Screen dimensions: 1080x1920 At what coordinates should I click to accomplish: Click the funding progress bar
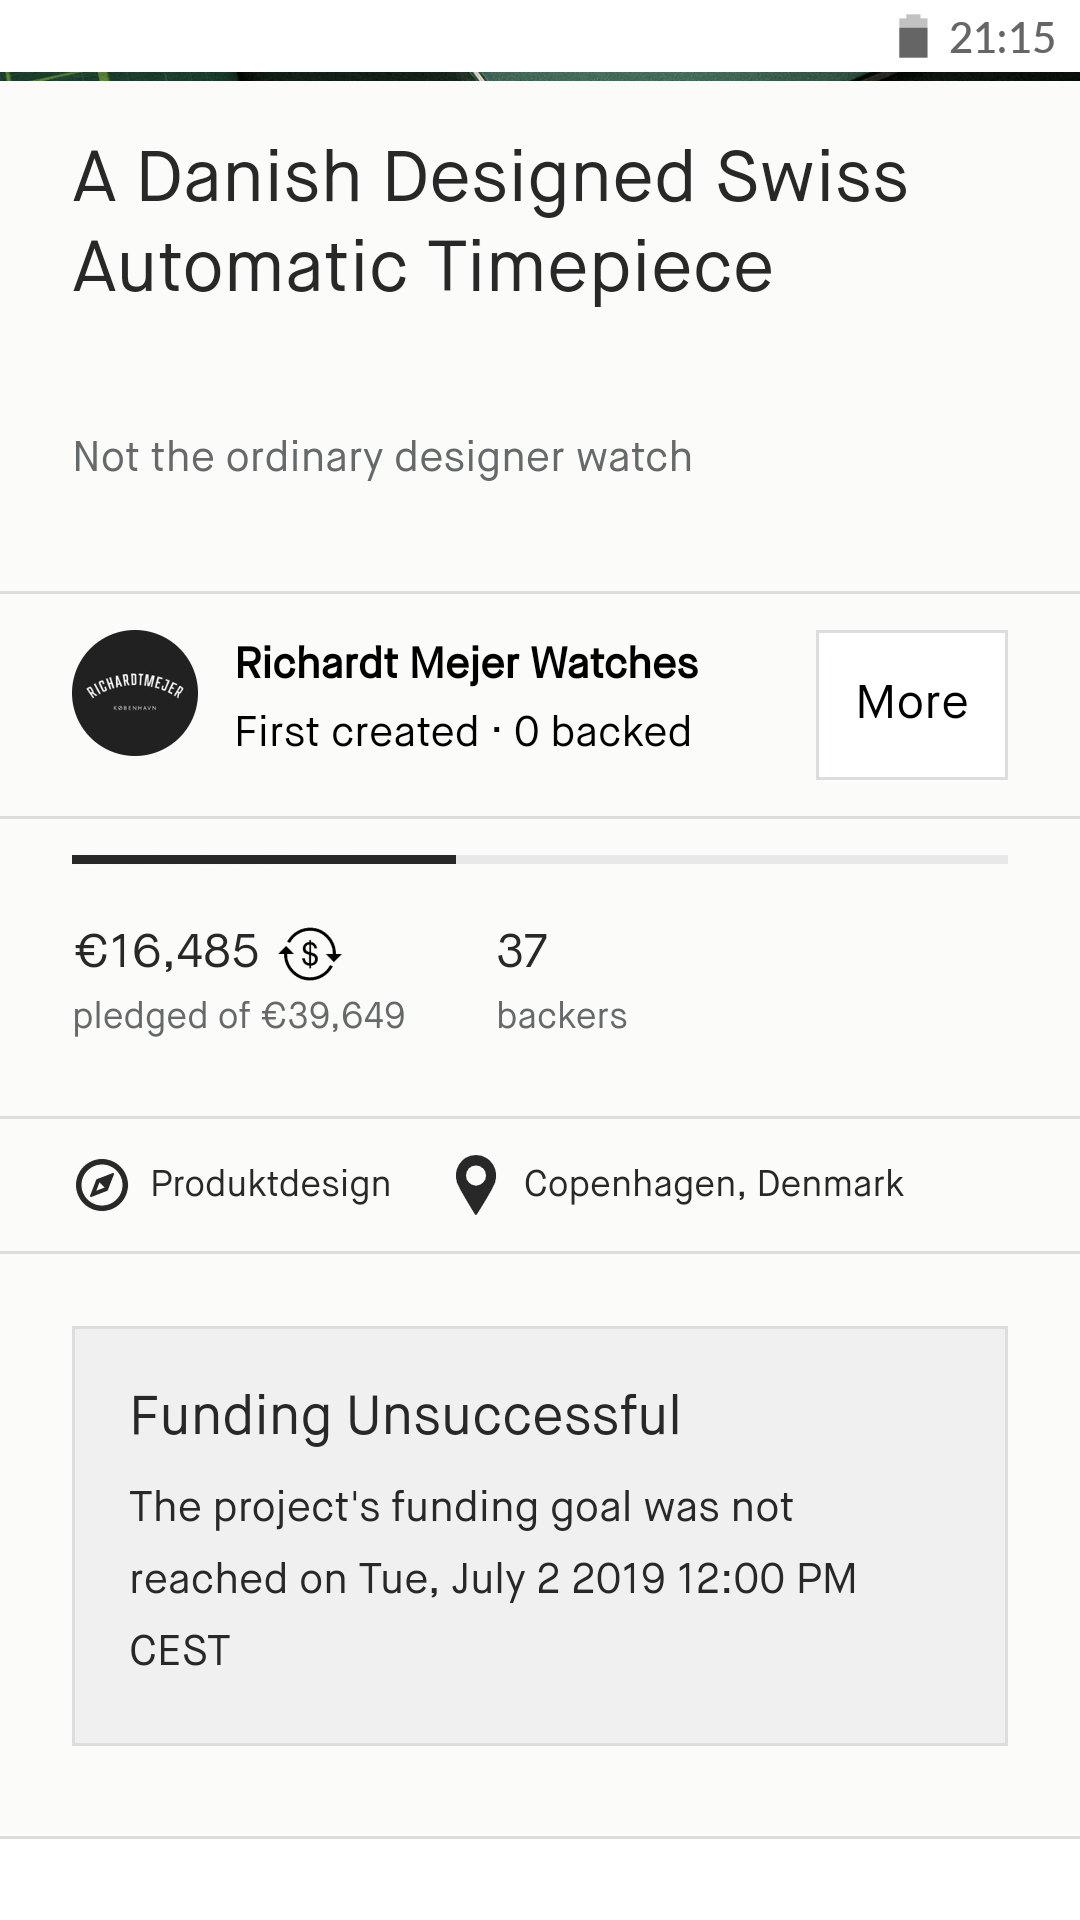coord(540,859)
